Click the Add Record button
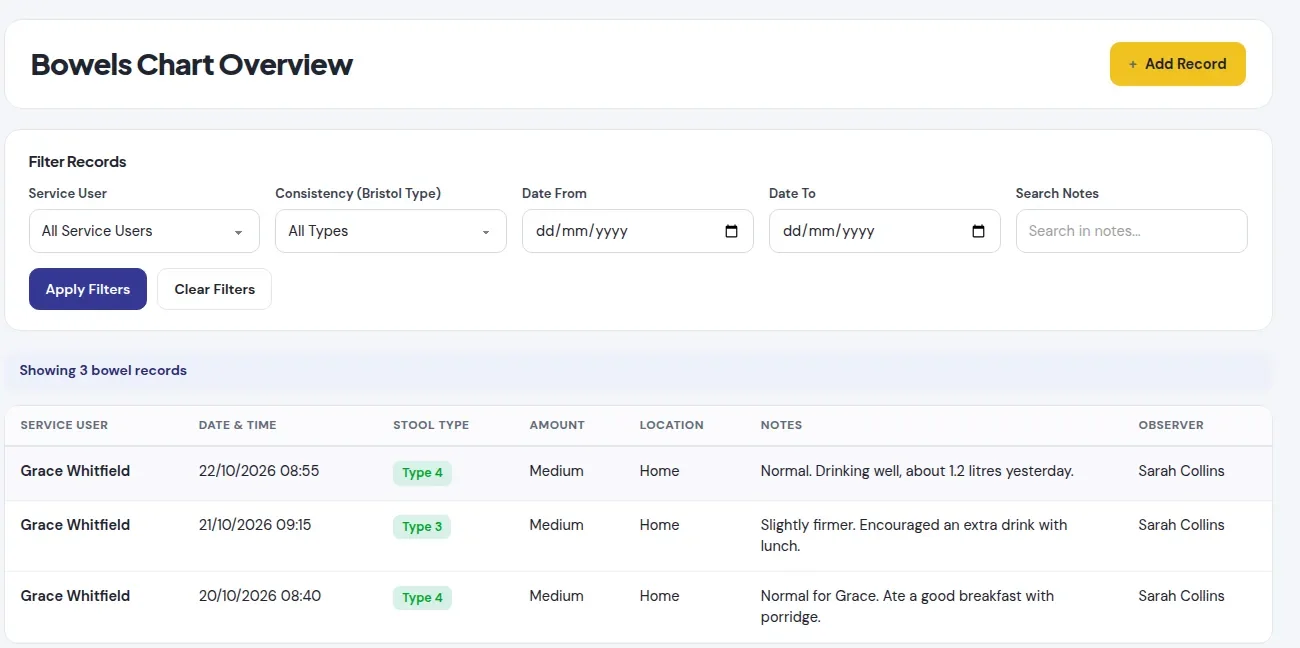This screenshot has width=1300, height=648. (1178, 64)
